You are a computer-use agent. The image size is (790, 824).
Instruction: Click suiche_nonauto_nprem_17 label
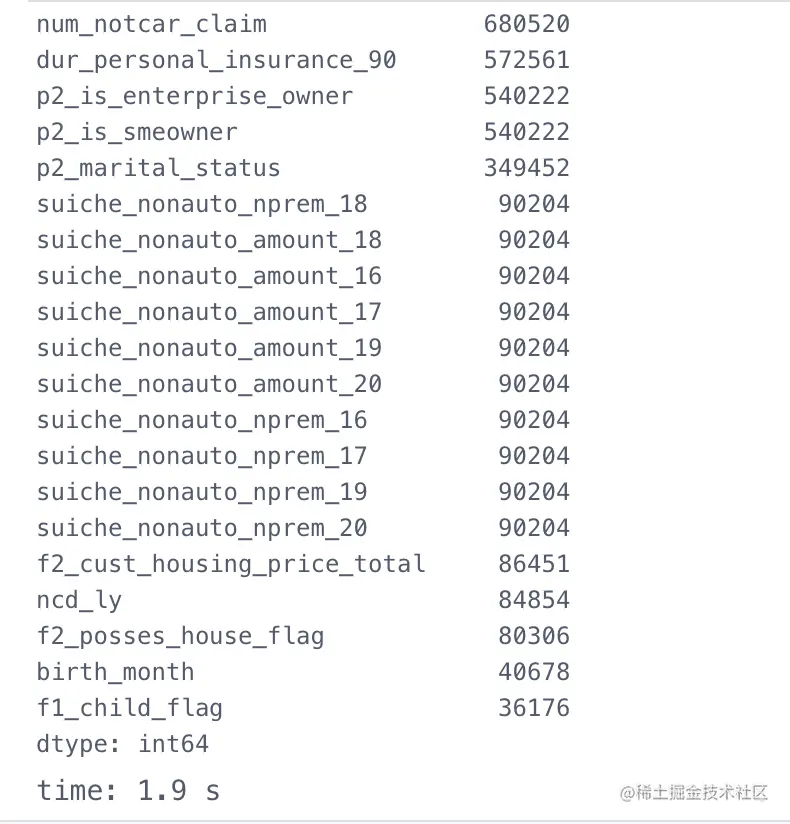202,457
